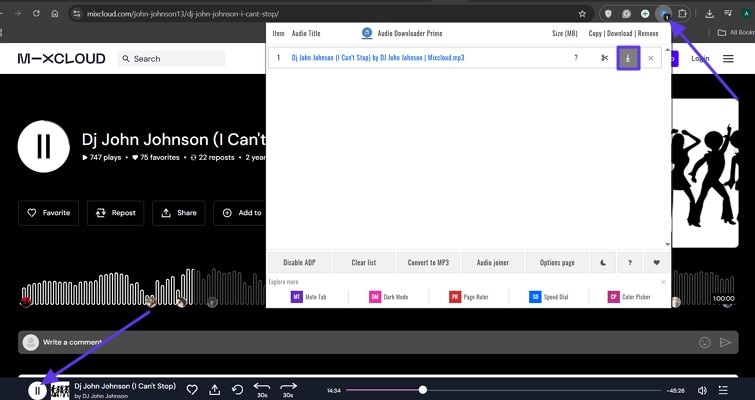755x400 pixels.
Task: Click the green plus extension icon
Action: coord(645,14)
